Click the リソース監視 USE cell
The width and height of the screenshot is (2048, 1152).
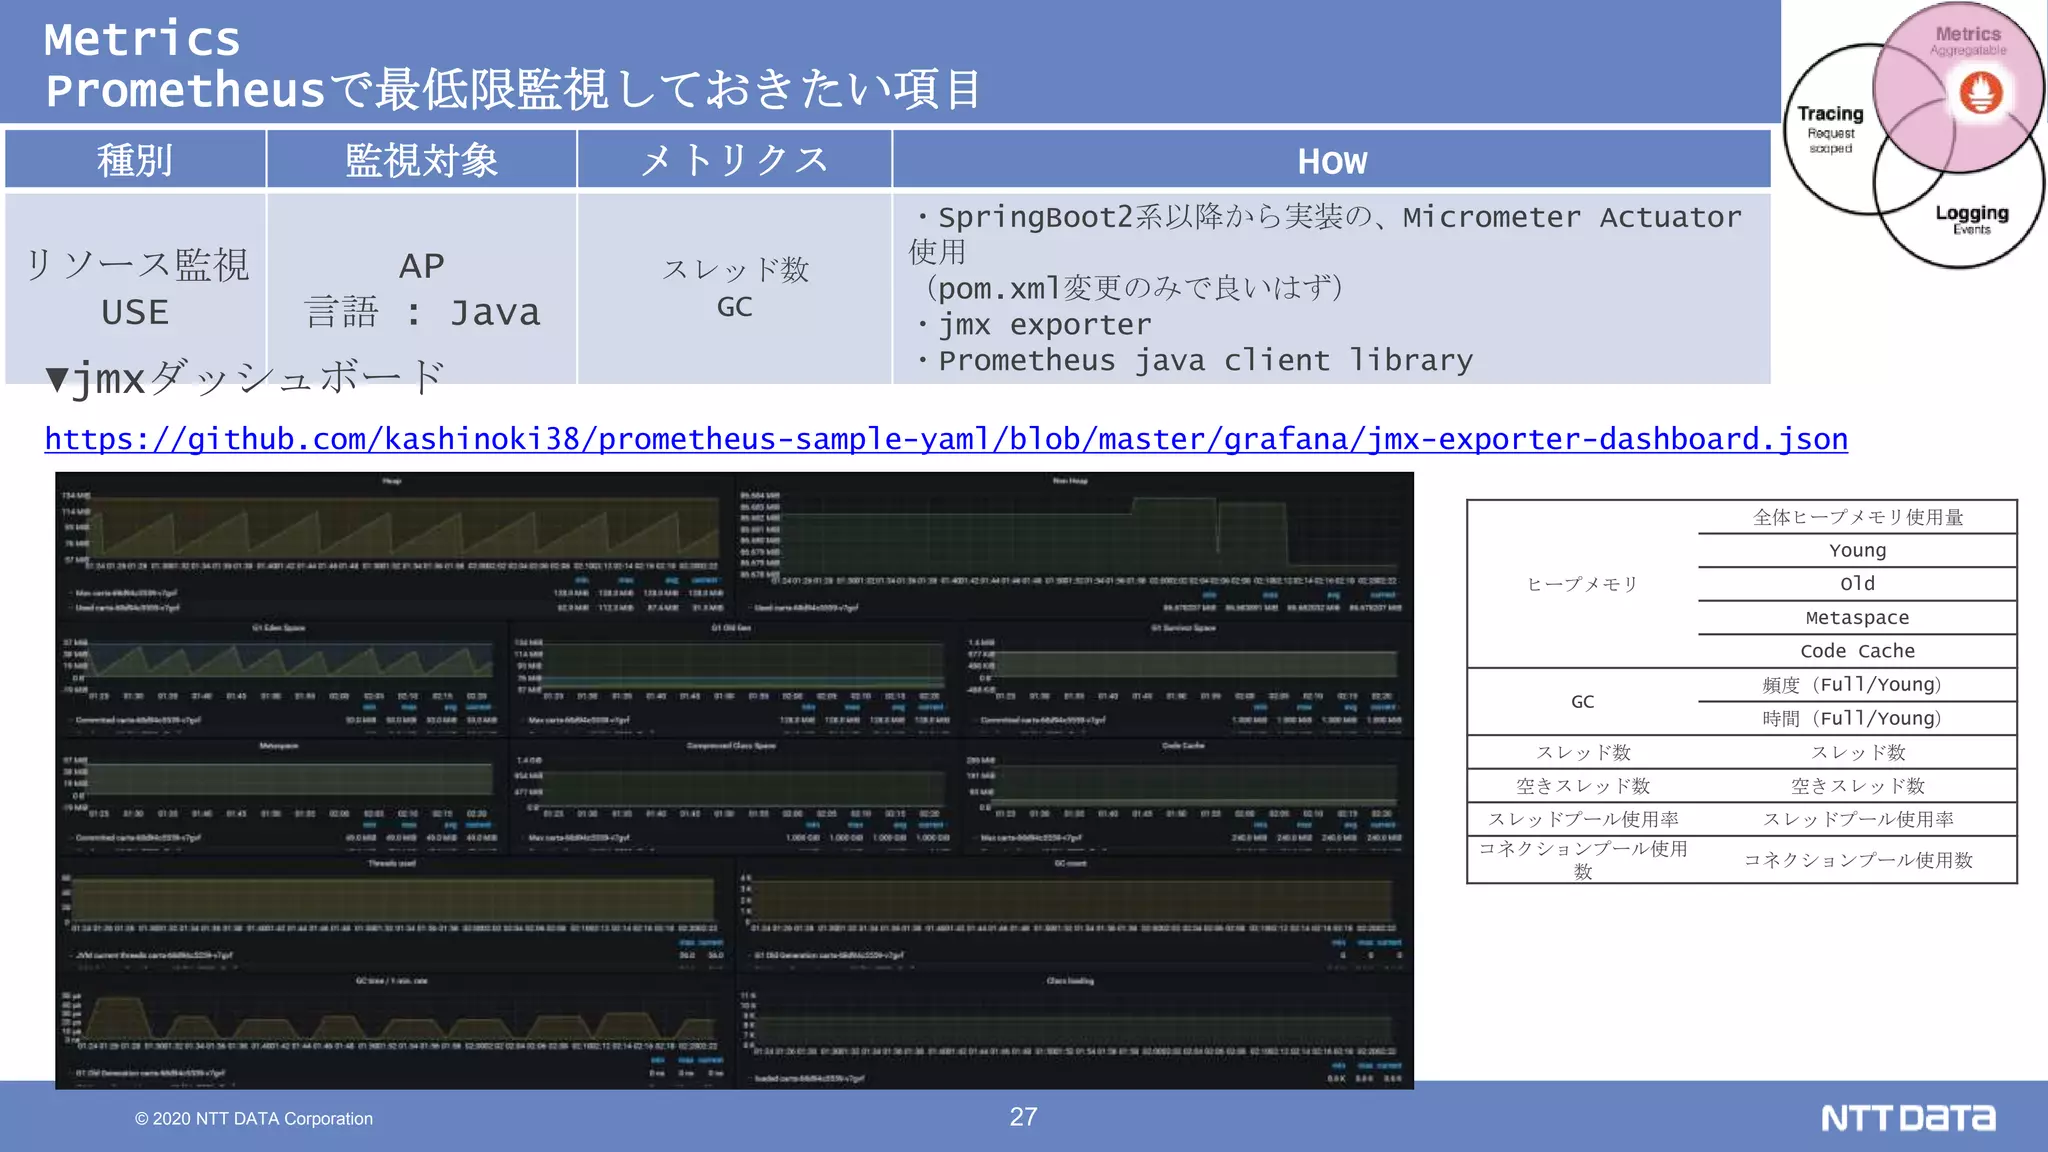(x=135, y=288)
